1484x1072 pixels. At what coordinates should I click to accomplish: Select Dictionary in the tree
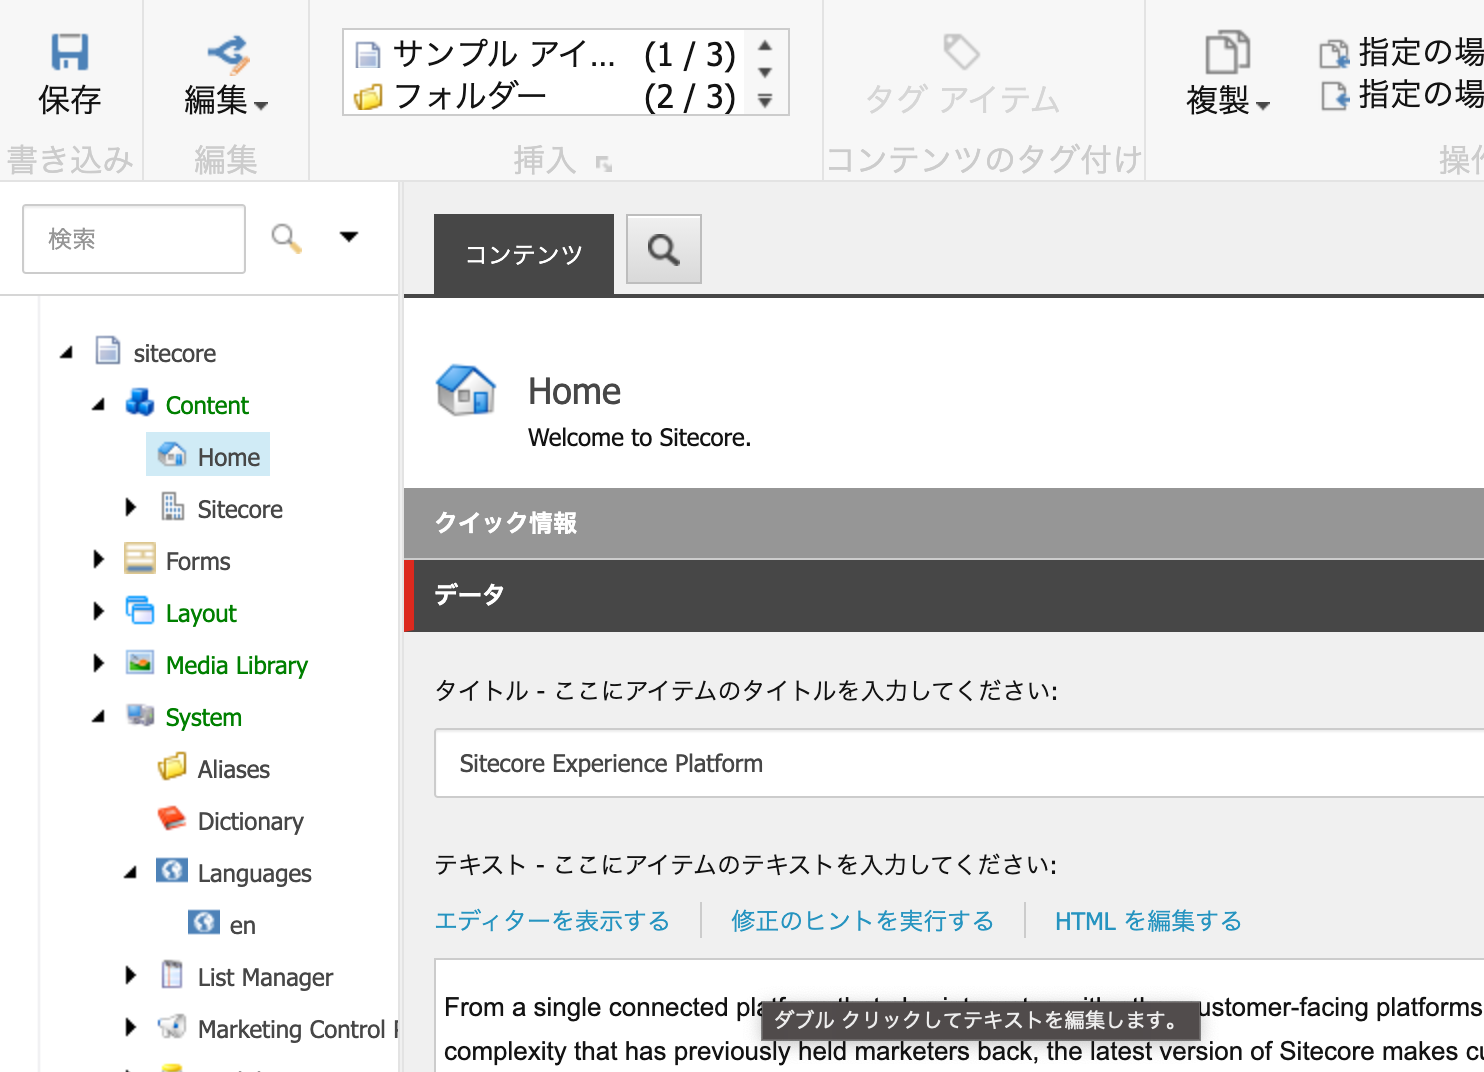(x=251, y=821)
